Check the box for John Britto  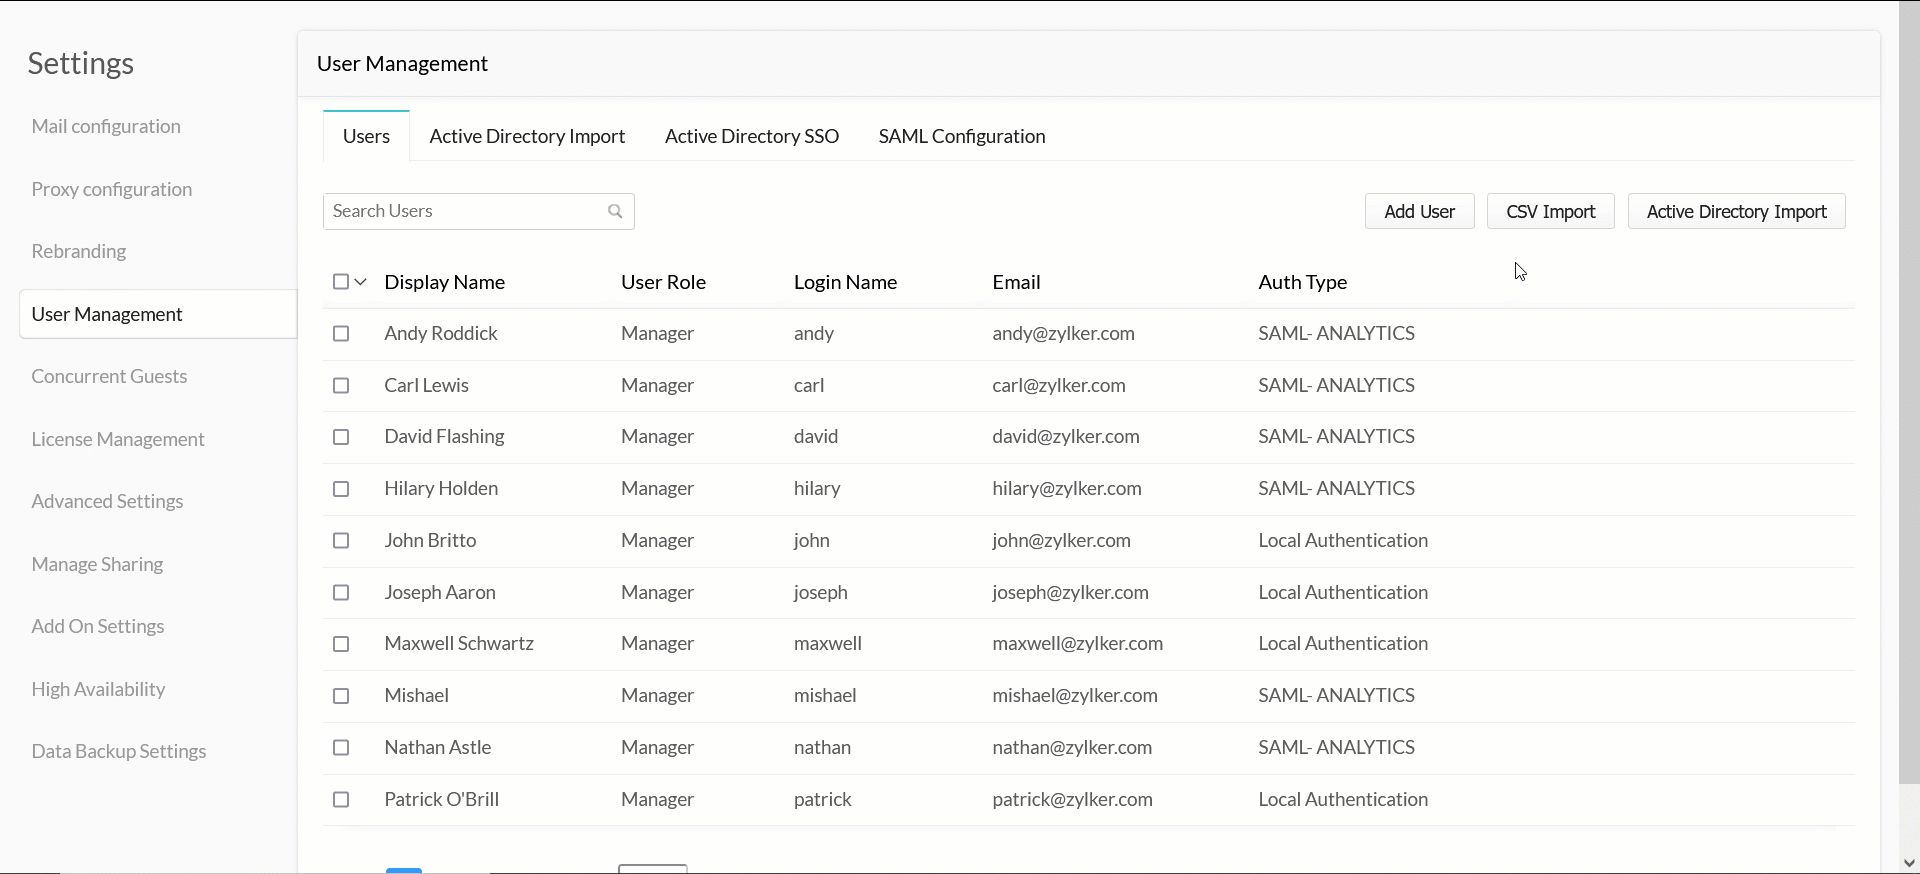point(341,541)
